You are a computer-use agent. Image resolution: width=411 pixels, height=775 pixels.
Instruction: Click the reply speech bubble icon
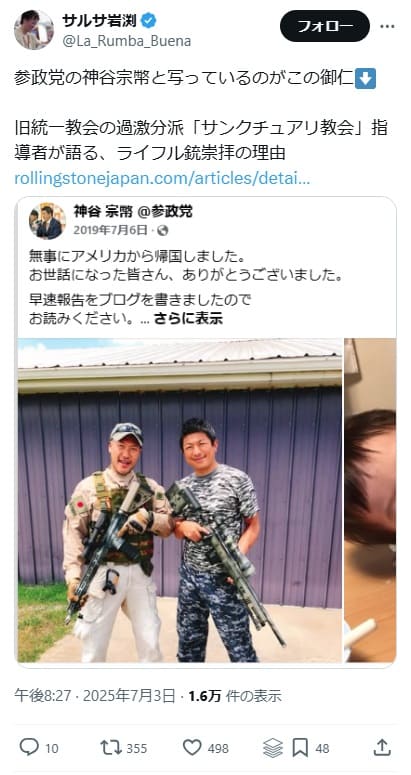click(29, 748)
